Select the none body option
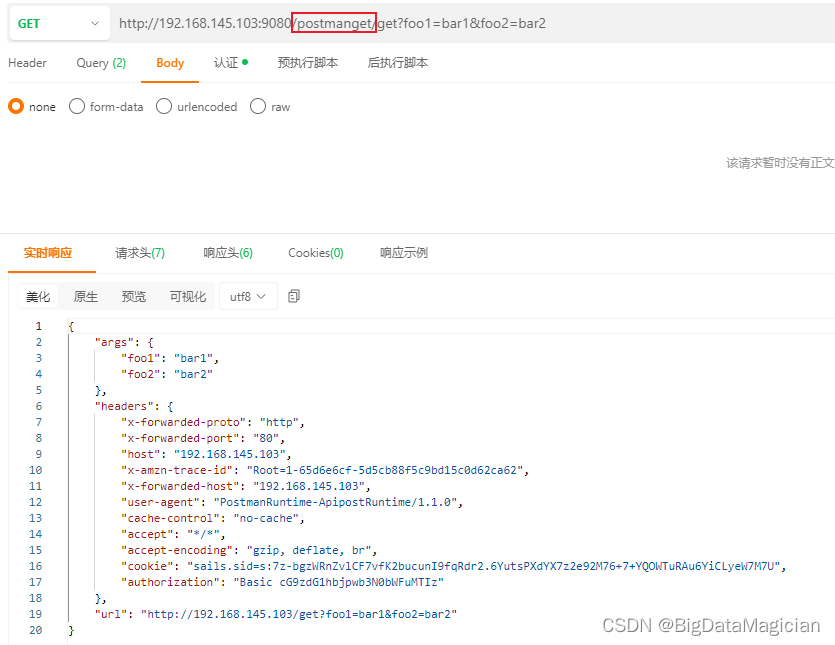Screen dimensions: 835x645 (31, 107)
